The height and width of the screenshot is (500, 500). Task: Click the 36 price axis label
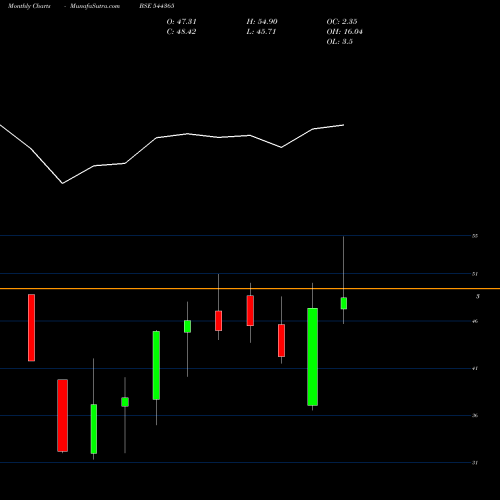475,415
